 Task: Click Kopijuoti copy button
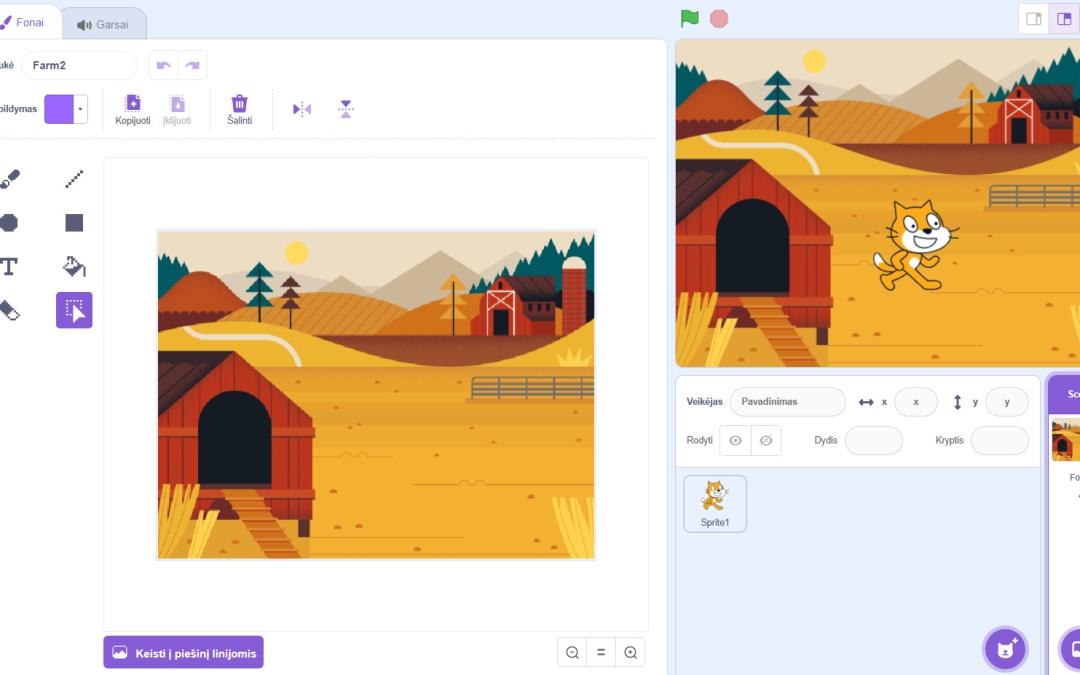point(132,110)
